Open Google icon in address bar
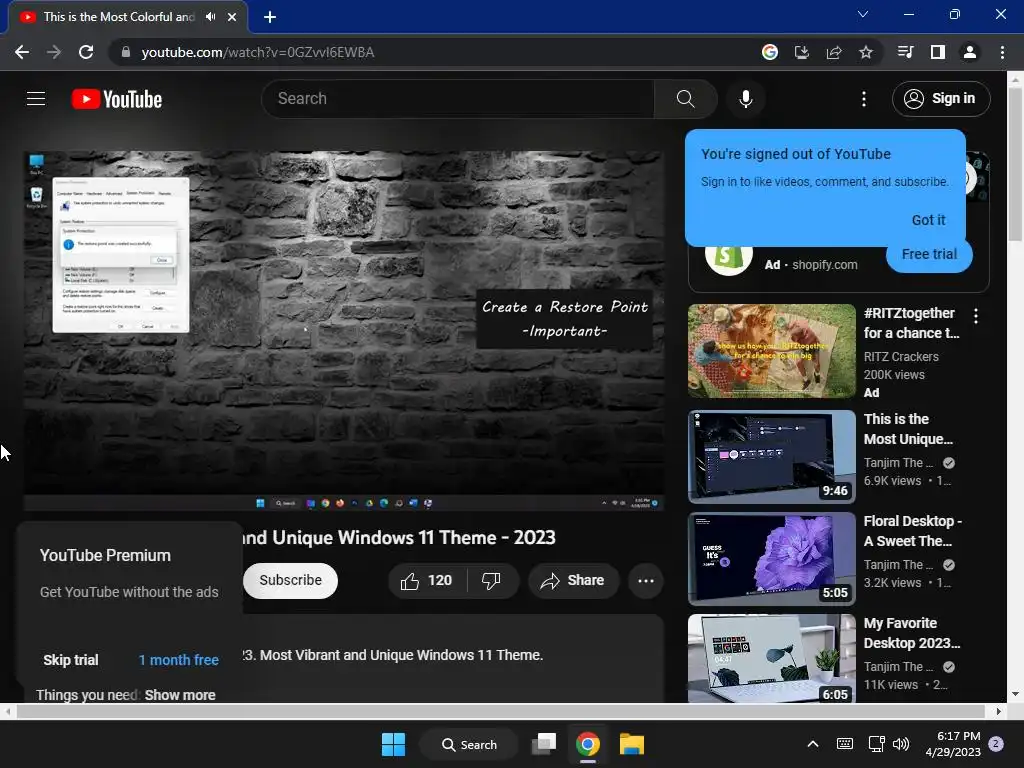 tap(769, 52)
